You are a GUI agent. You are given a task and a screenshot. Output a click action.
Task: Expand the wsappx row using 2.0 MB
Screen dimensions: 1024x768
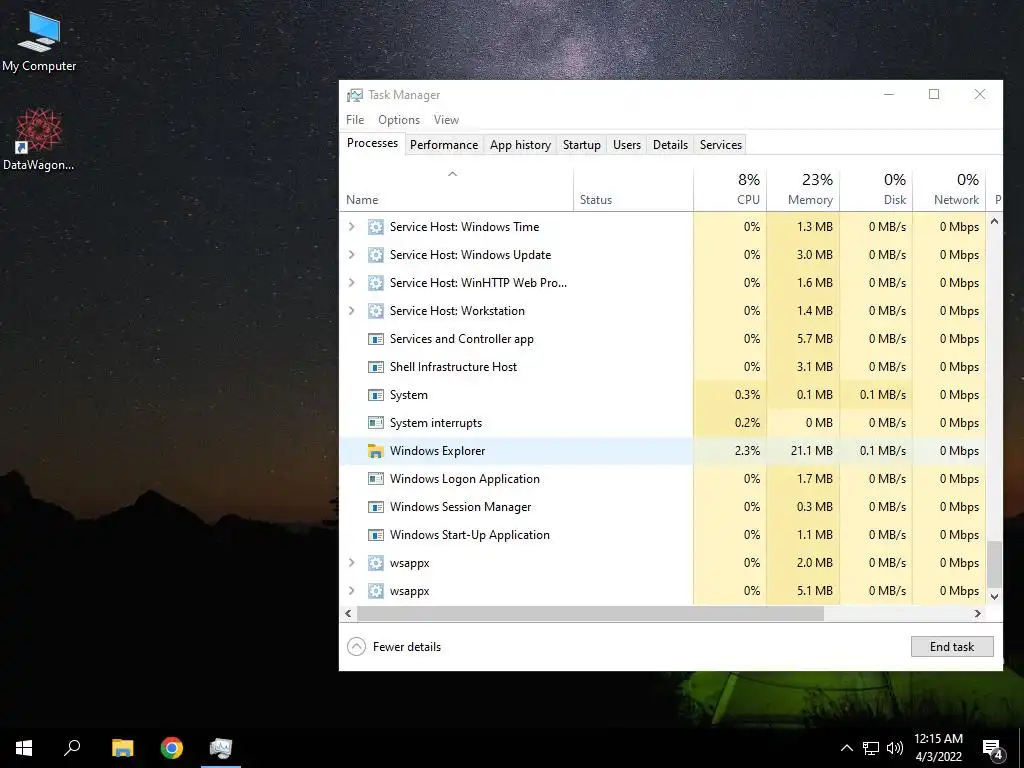(x=351, y=563)
